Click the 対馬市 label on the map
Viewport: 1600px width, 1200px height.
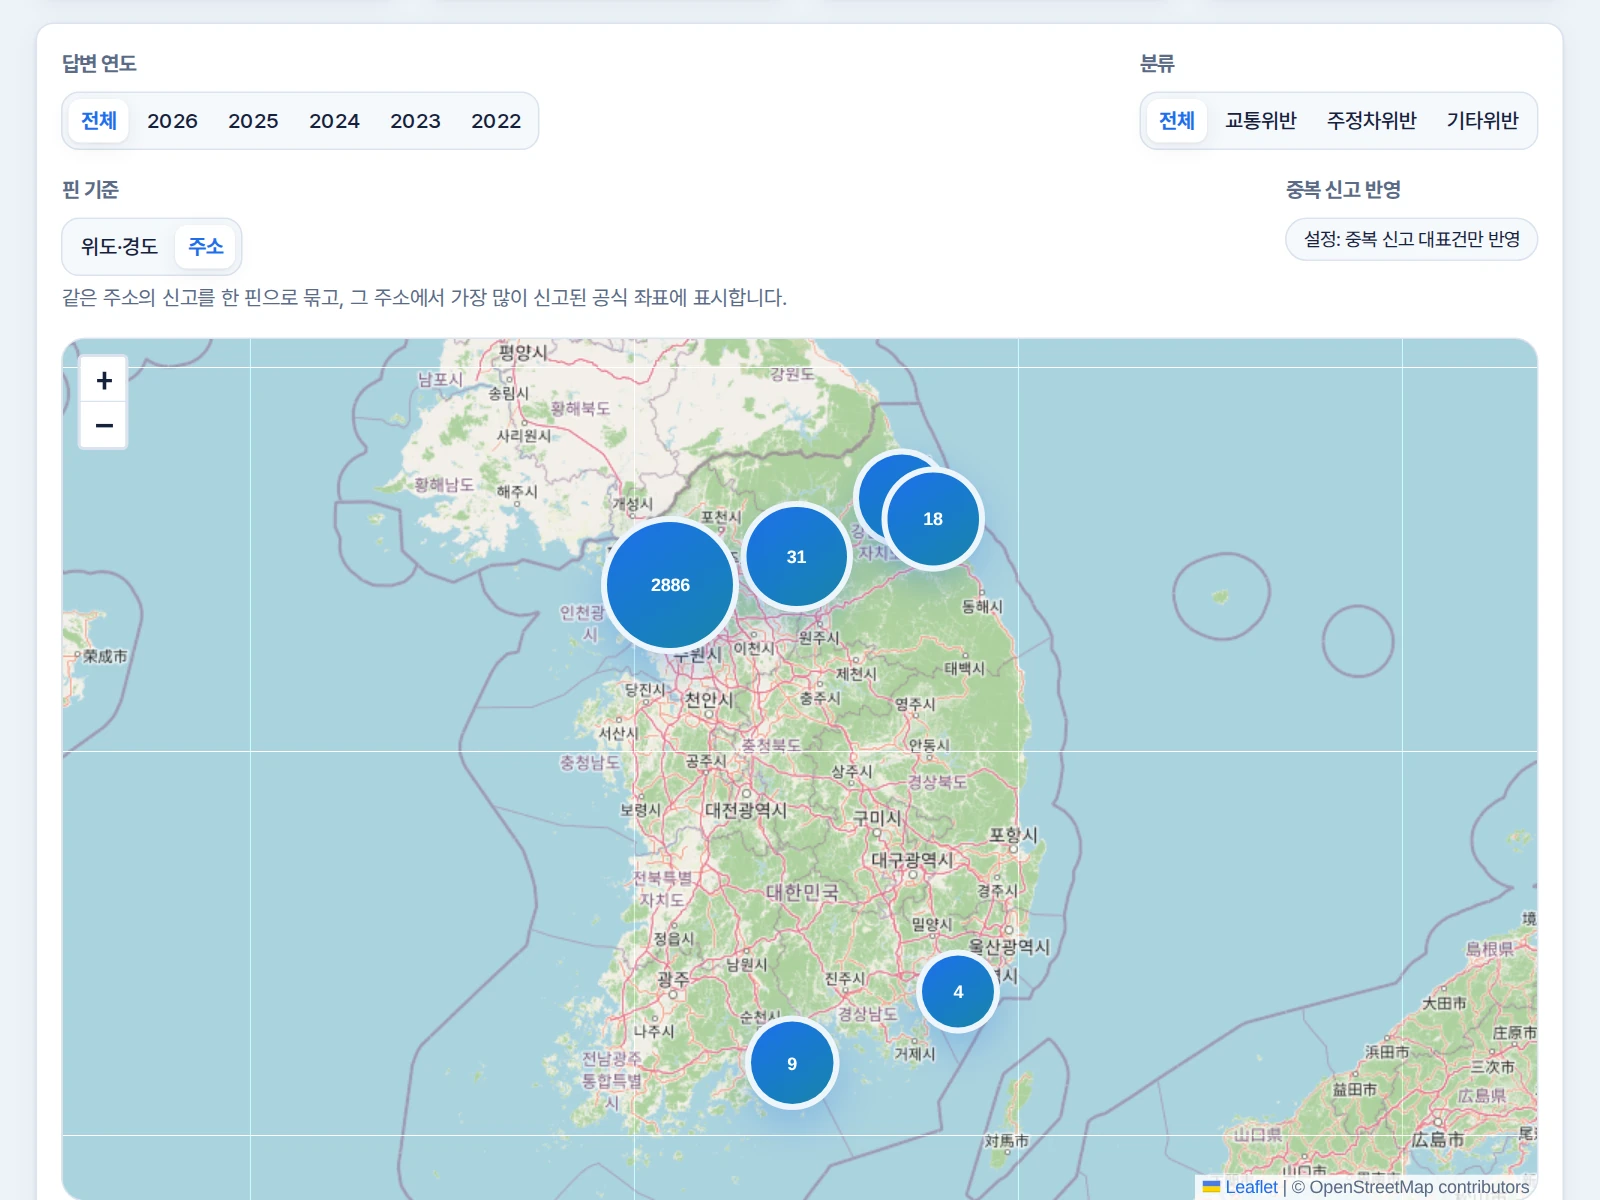1006,1140
